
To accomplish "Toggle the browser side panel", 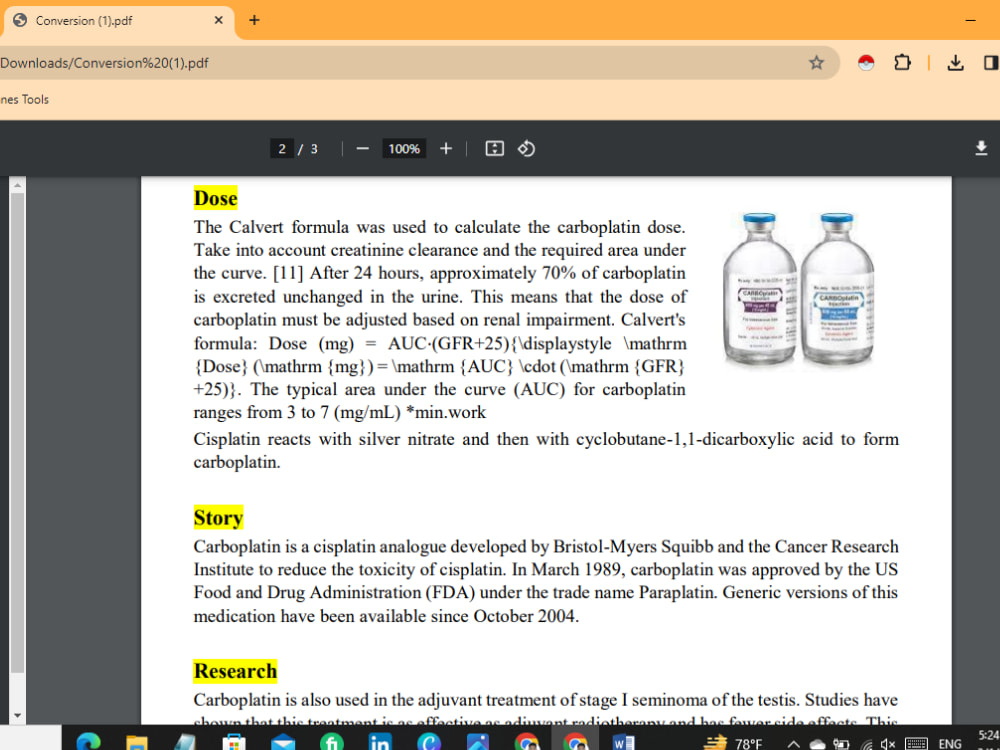I will [990, 62].
